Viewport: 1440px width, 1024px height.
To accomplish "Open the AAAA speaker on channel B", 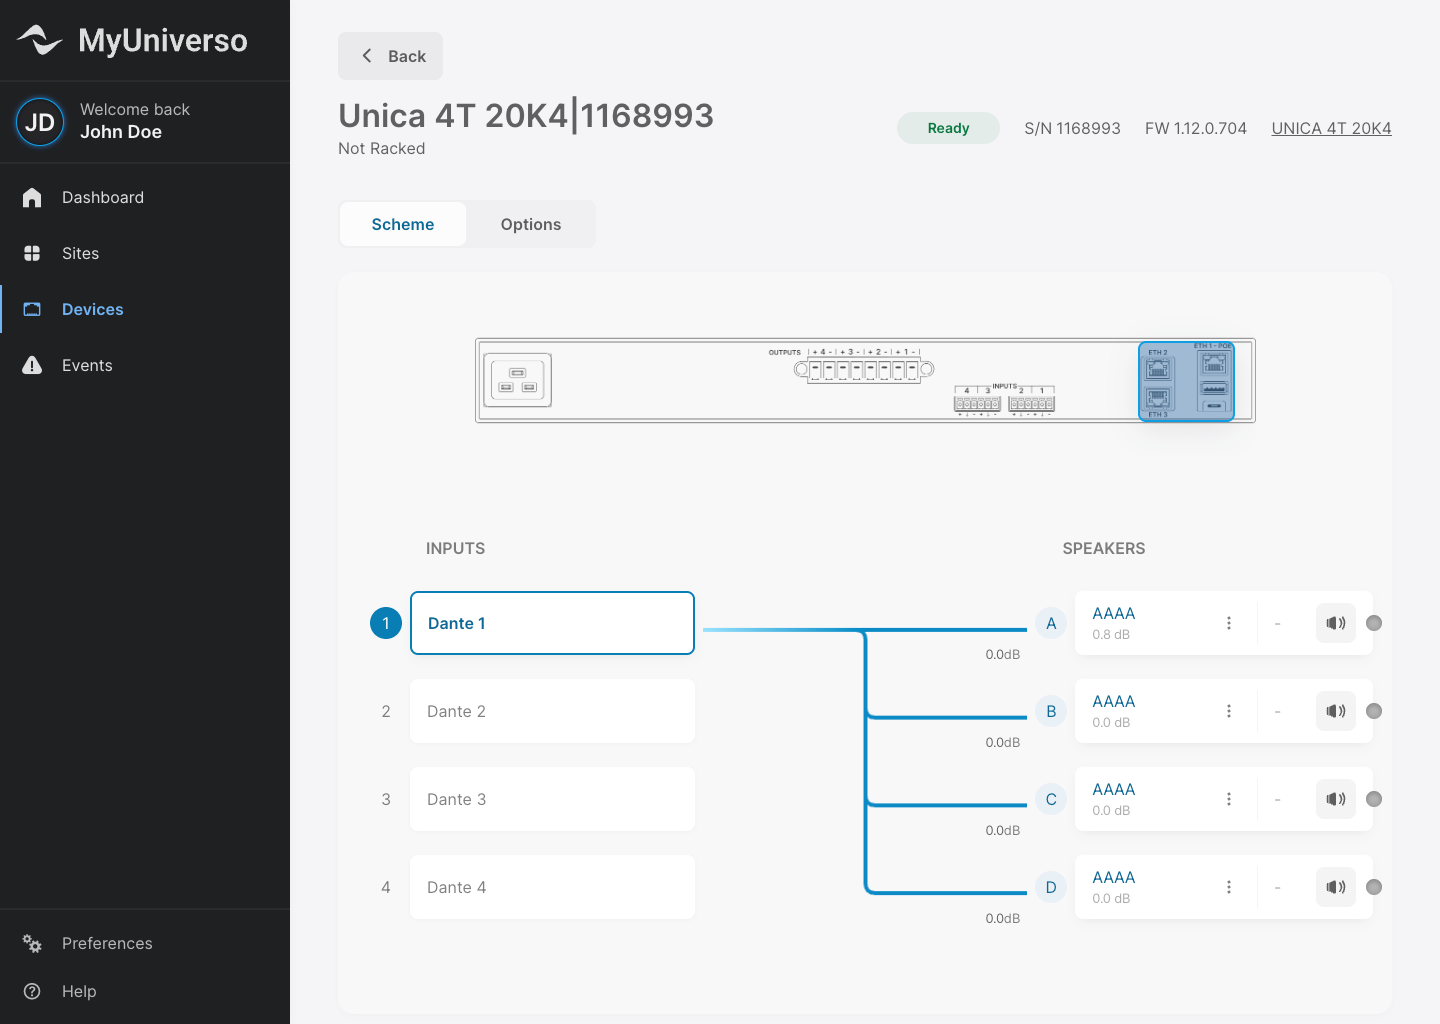I will pos(1114,701).
